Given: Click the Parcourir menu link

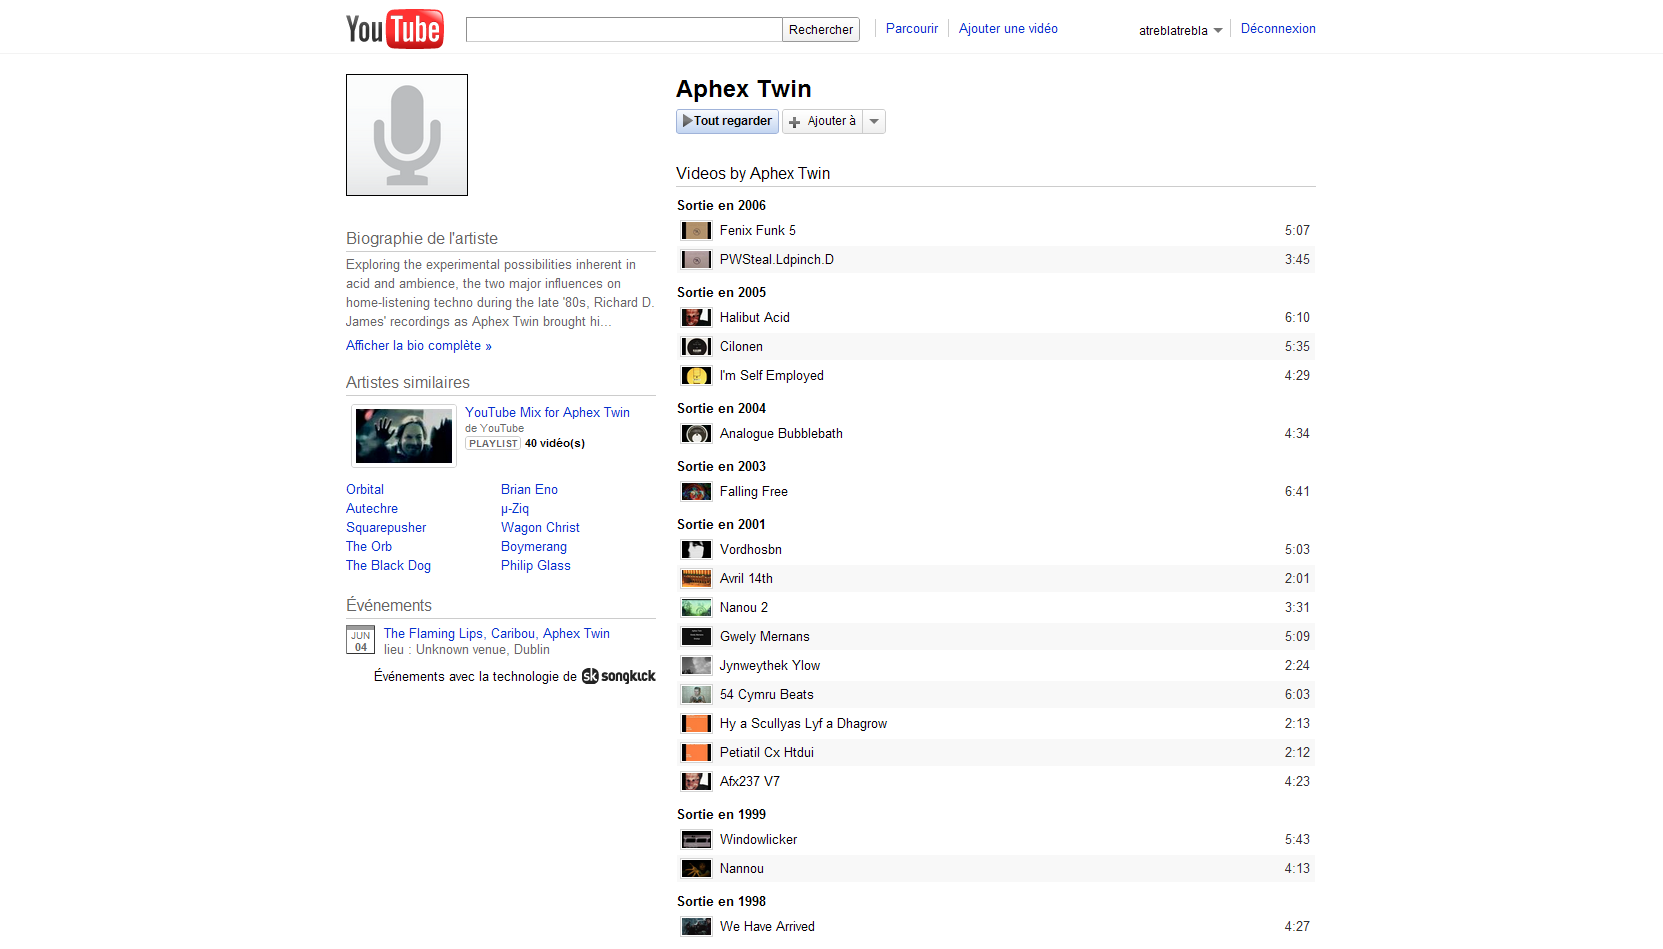Looking at the screenshot, I should coord(912,29).
